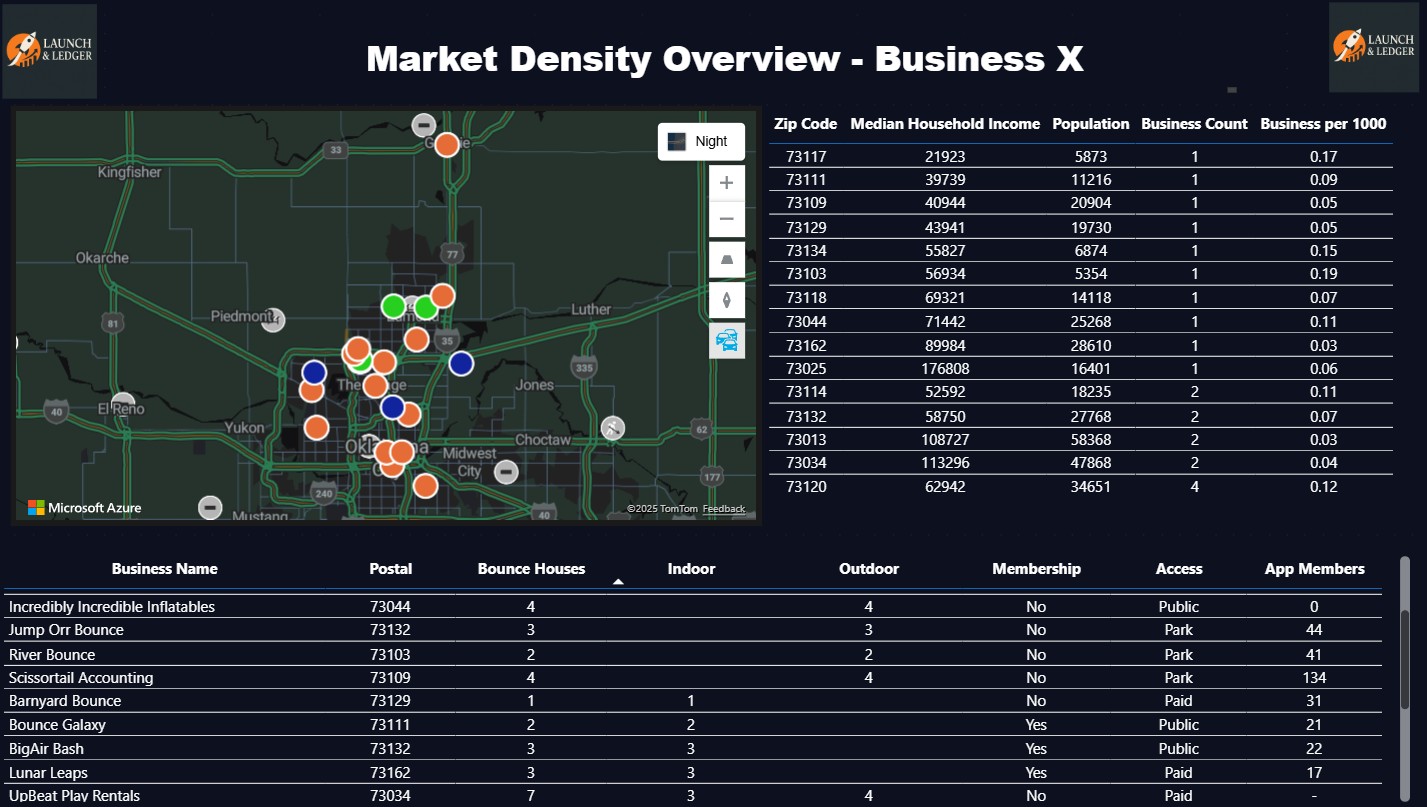1427x807 pixels.
Task: Click the Launch & Ledger logo top left
Action: coord(49,49)
